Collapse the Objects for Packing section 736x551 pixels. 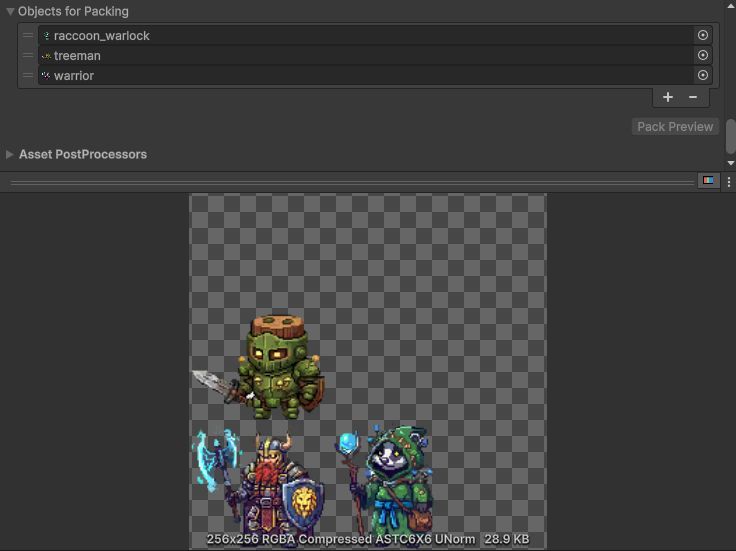(10, 12)
